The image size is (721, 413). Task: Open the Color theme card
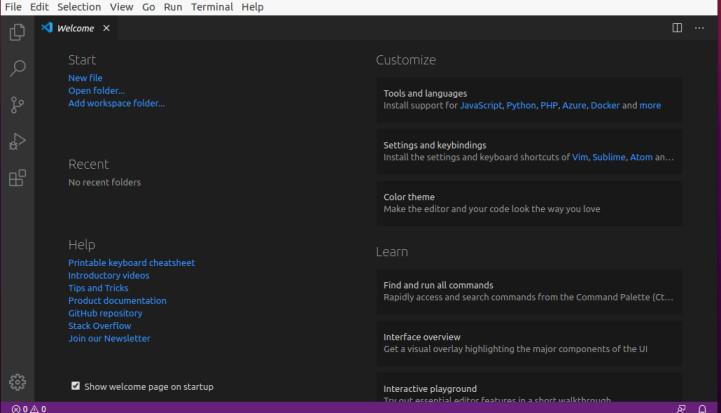pyautogui.click(x=529, y=203)
